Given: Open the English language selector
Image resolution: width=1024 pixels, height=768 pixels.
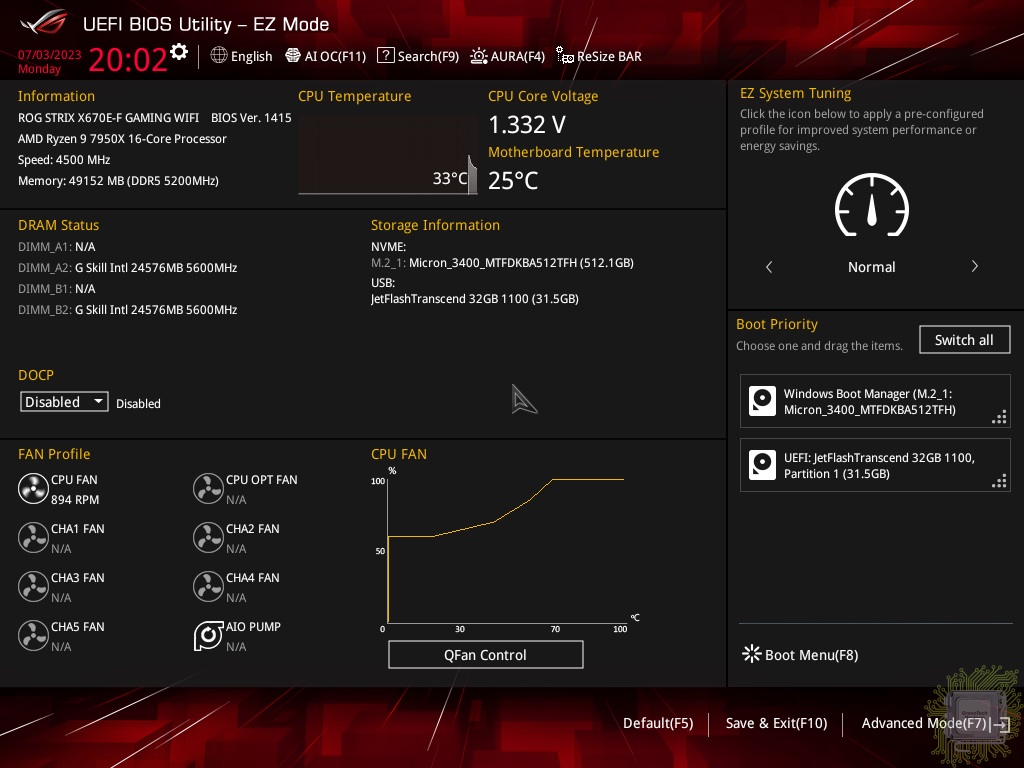Looking at the screenshot, I should (x=241, y=56).
